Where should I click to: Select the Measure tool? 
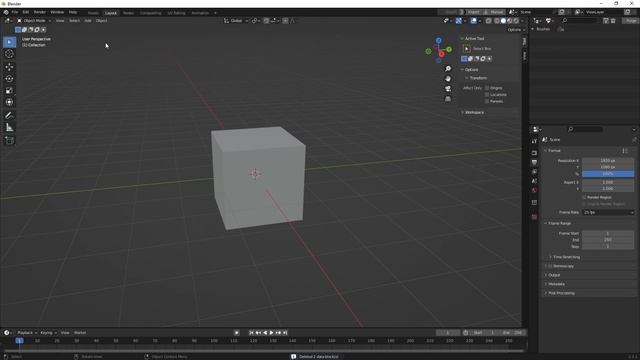coord(9,128)
